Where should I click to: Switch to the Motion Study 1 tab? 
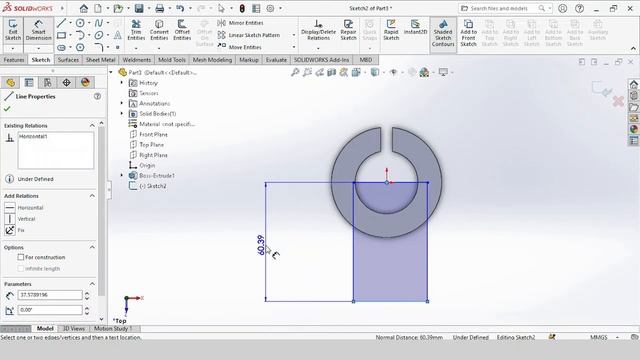(x=113, y=328)
